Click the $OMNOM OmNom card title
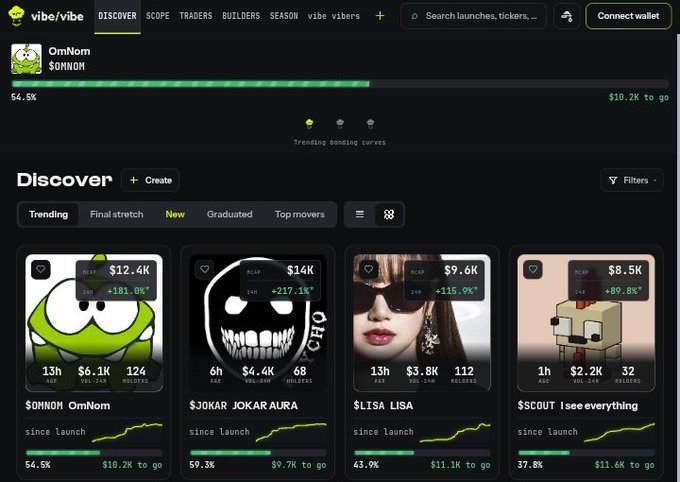Screen dimensions: 680x482 pos(68,406)
